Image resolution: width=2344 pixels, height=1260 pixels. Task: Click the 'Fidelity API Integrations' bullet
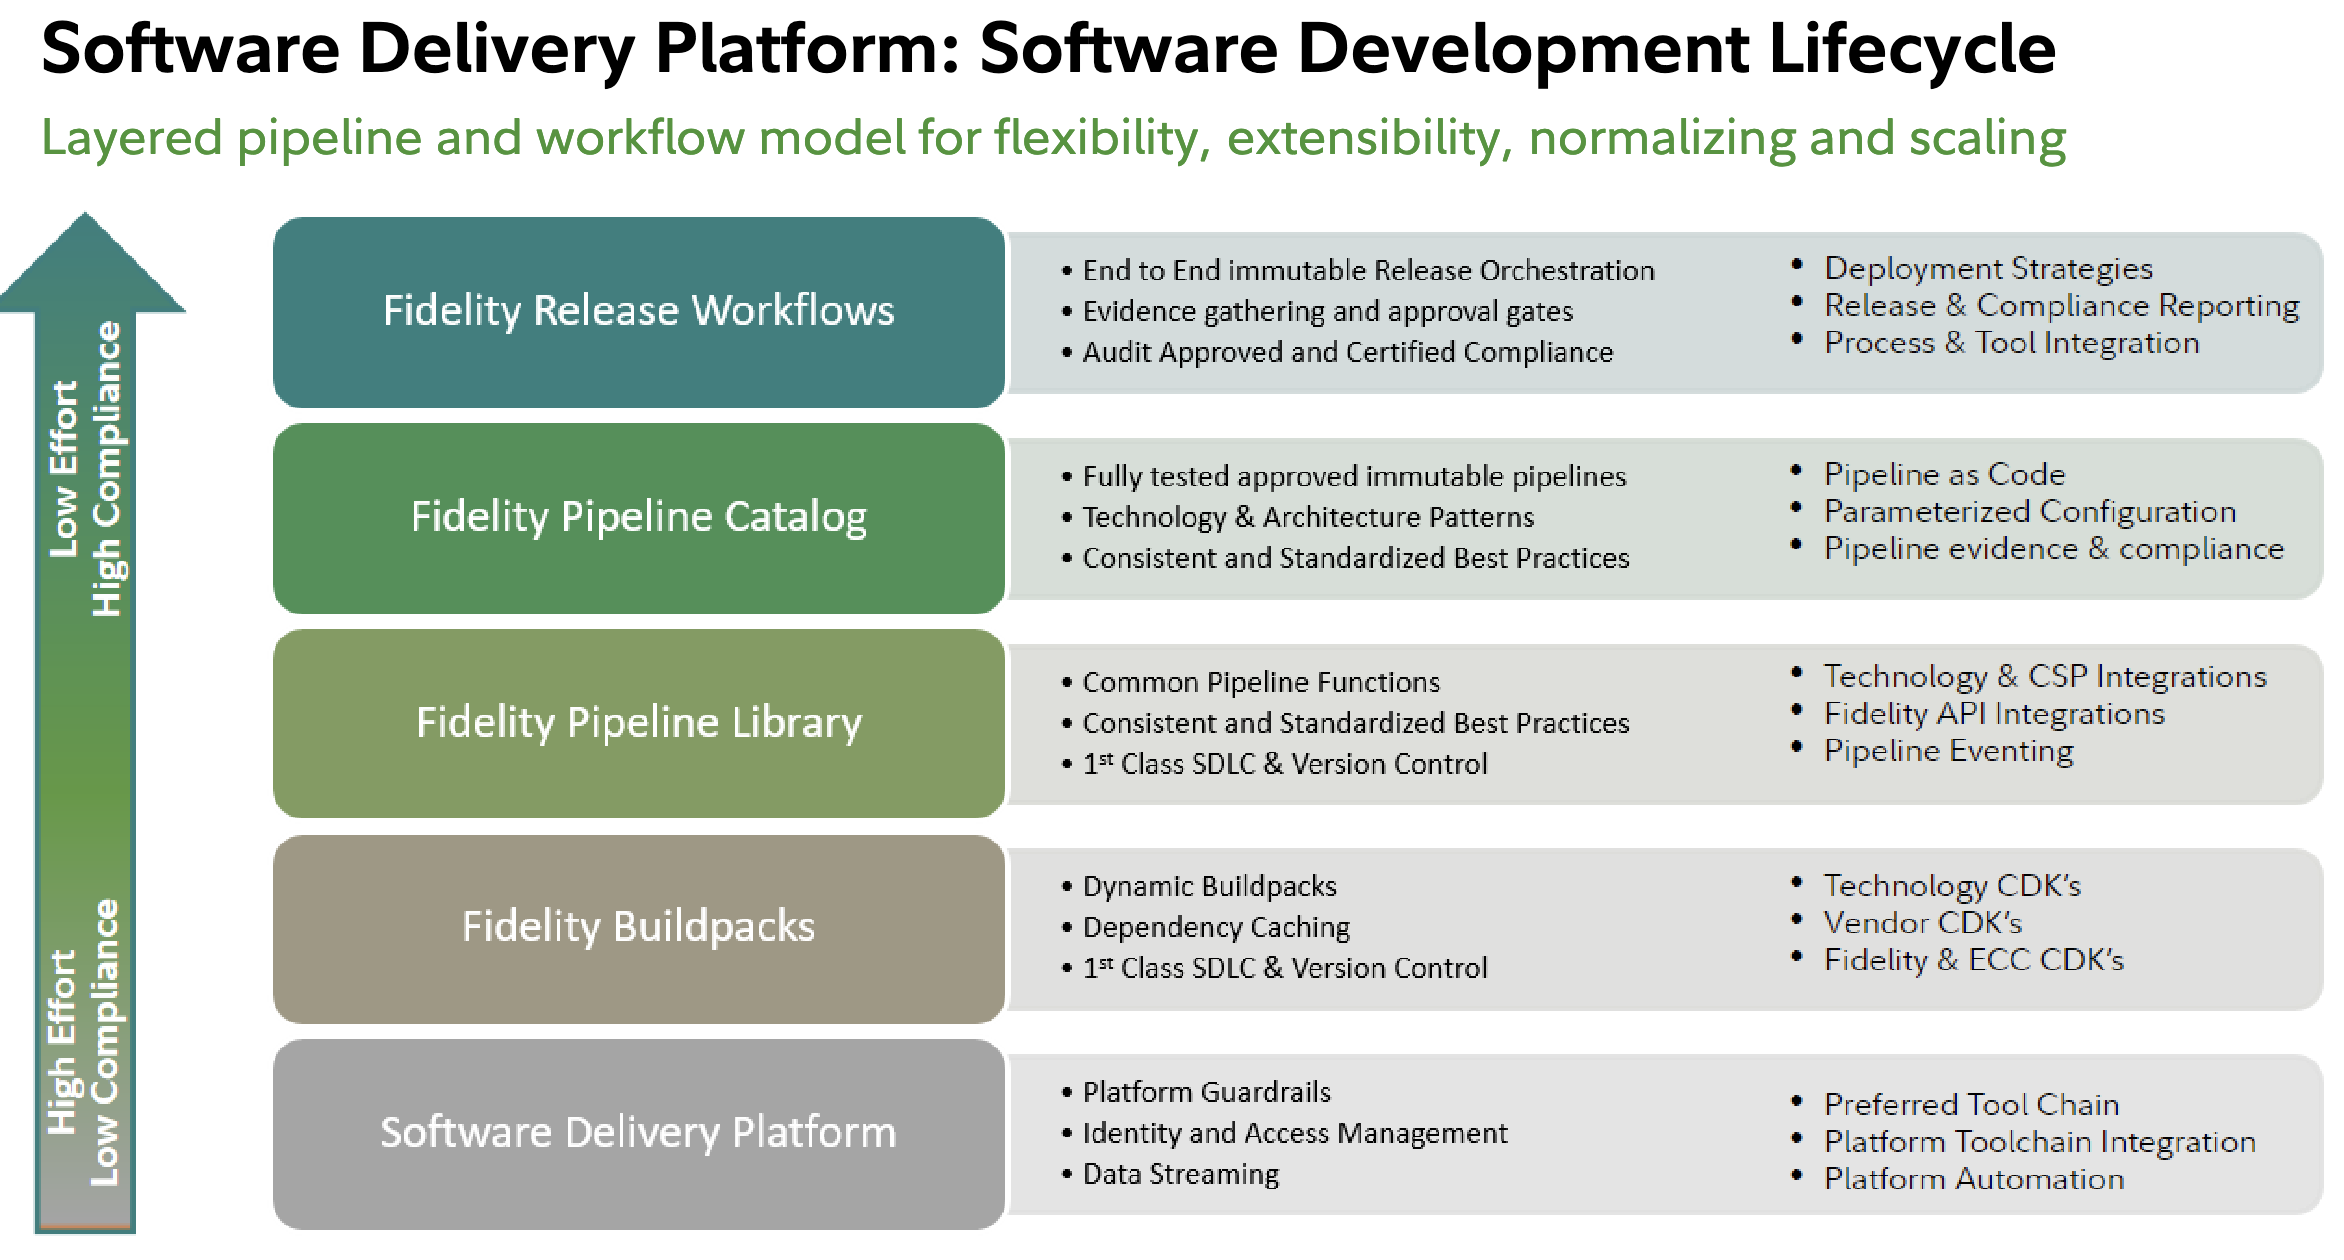point(1993,714)
